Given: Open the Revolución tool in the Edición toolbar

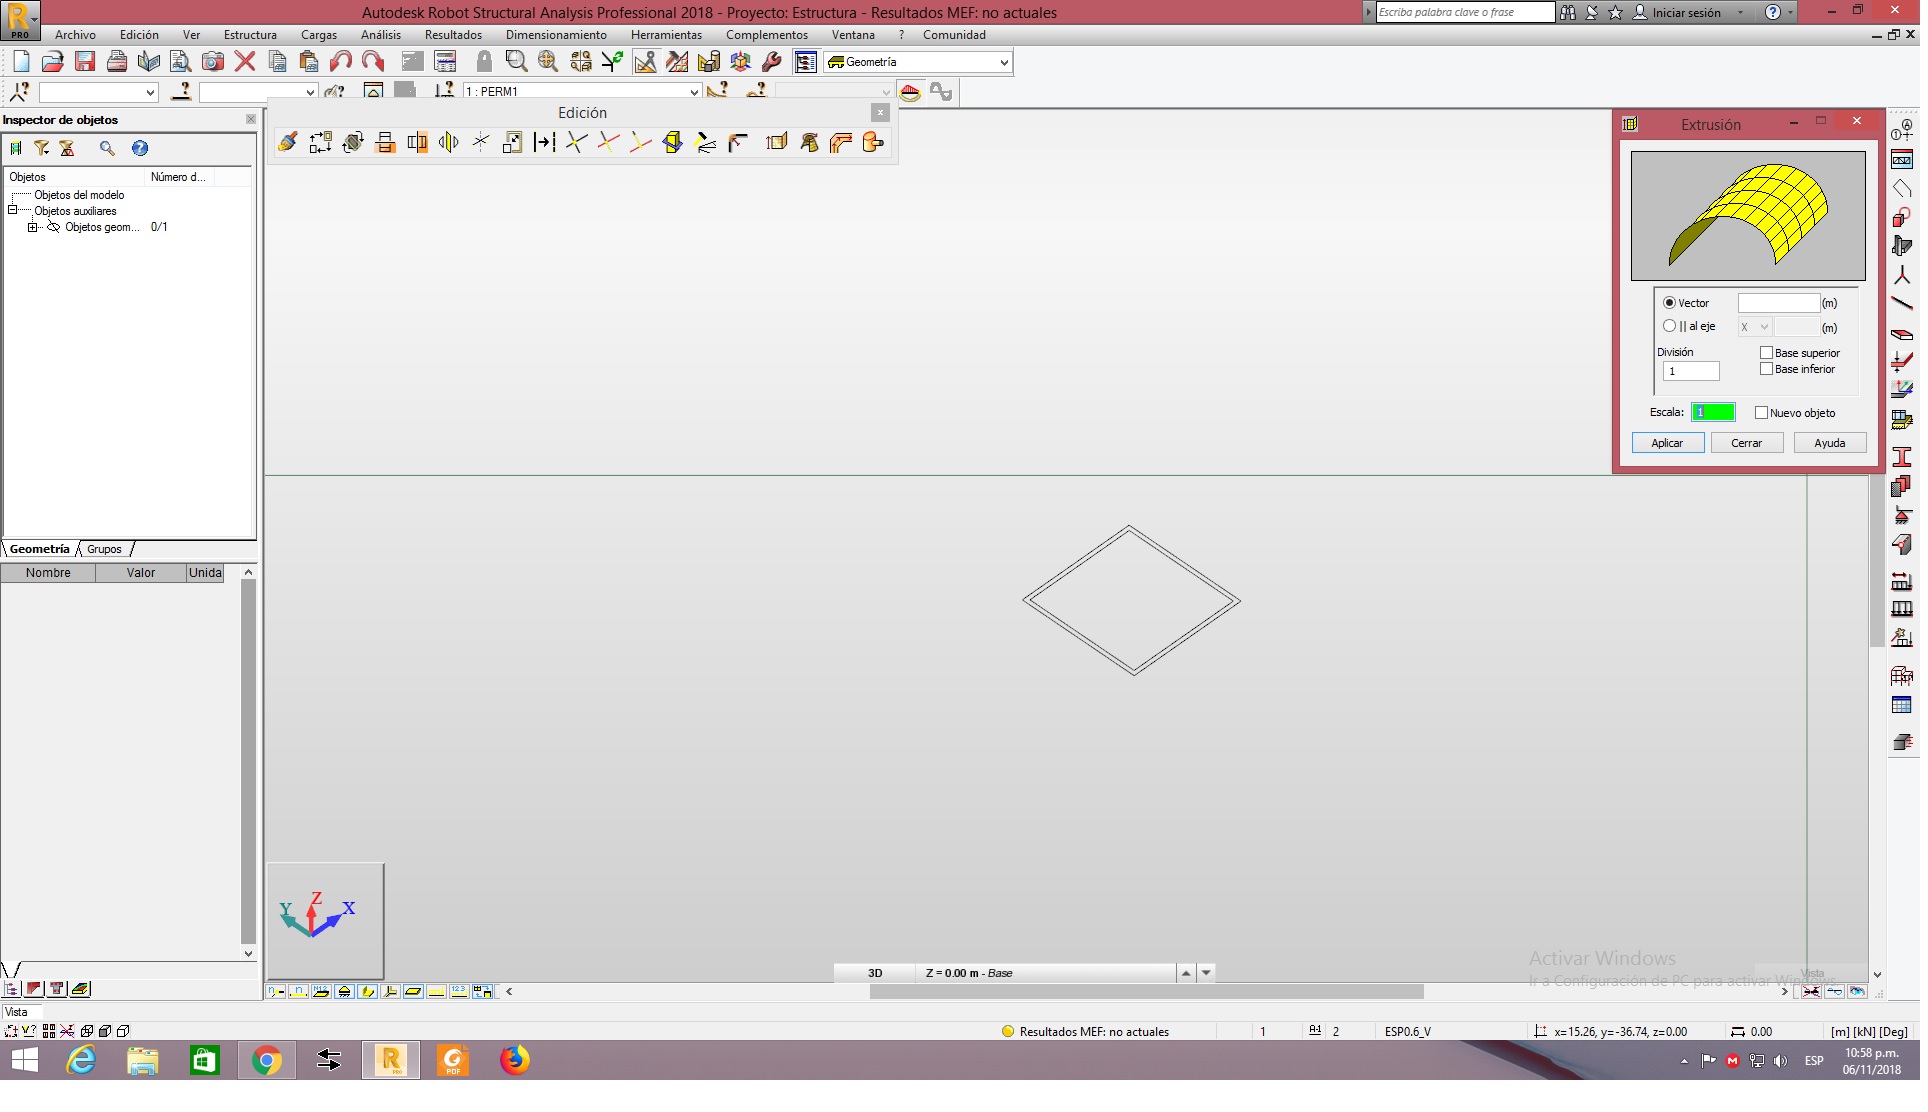Looking at the screenshot, I should click(x=811, y=143).
